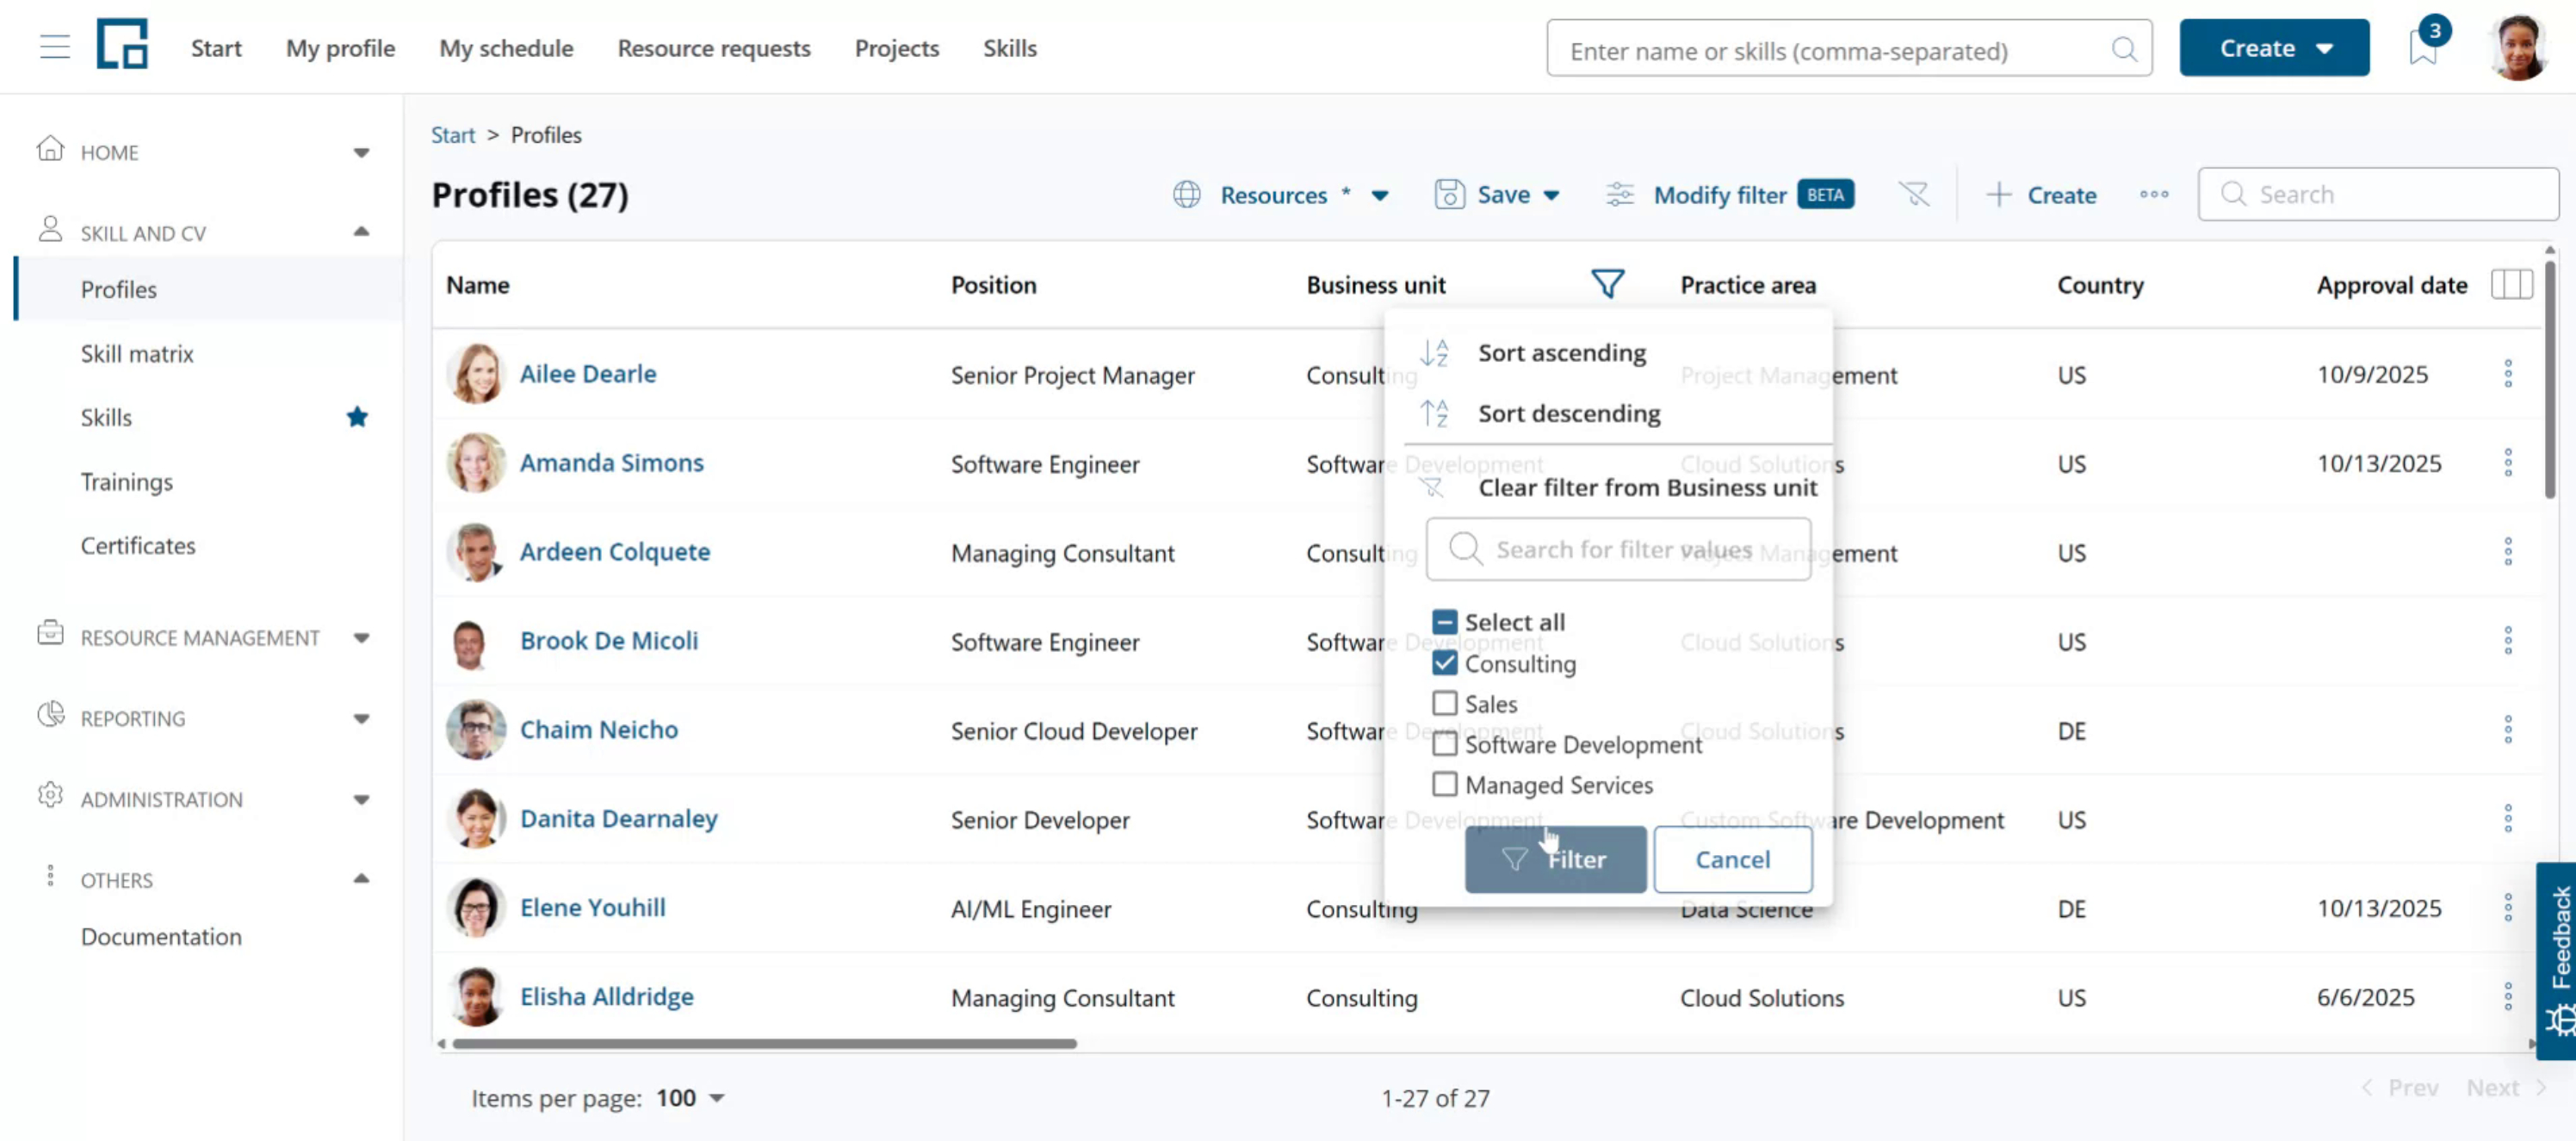Uncheck the Consulting checkbox

1444,663
